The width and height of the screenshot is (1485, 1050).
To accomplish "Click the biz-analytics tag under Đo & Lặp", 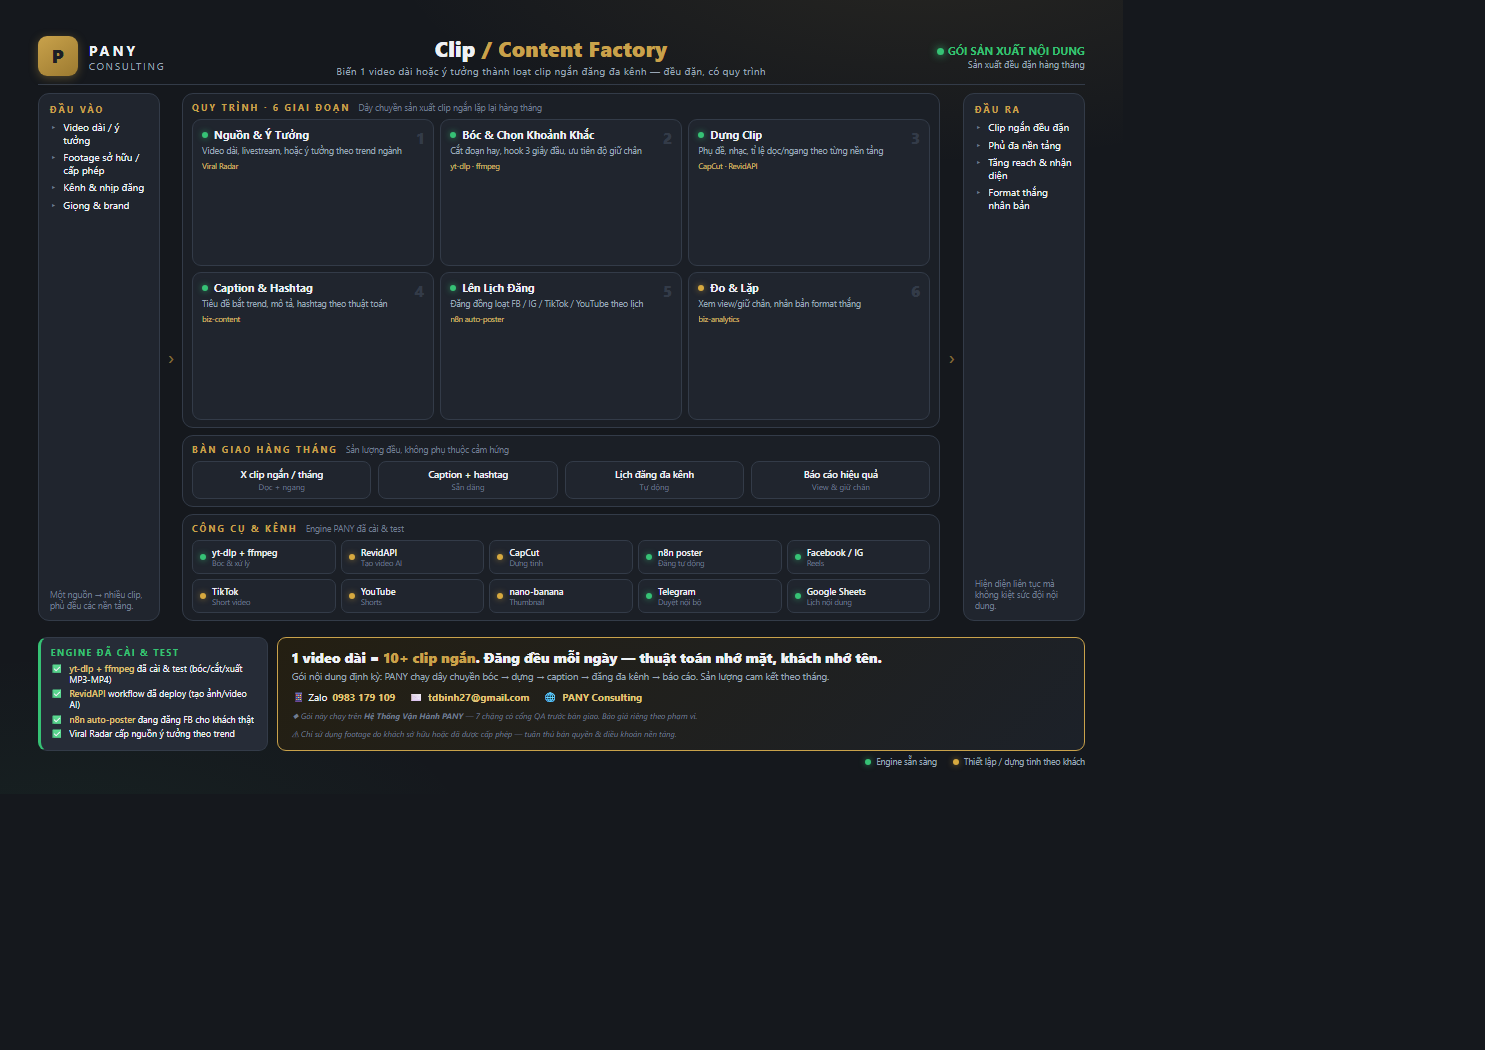I will click(719, 320).
